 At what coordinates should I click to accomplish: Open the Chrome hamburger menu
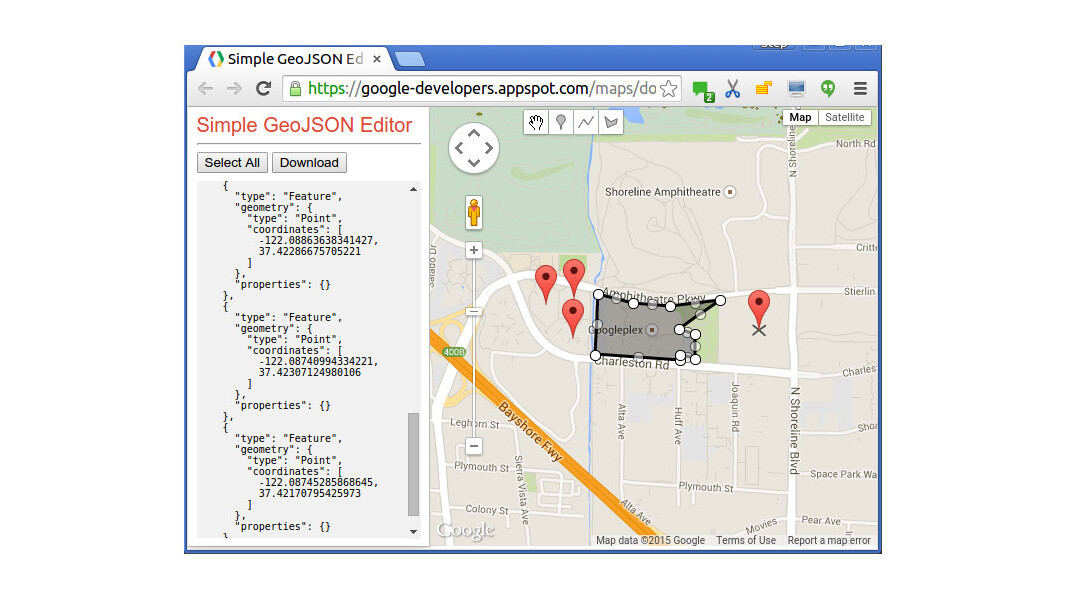[860, 89]
